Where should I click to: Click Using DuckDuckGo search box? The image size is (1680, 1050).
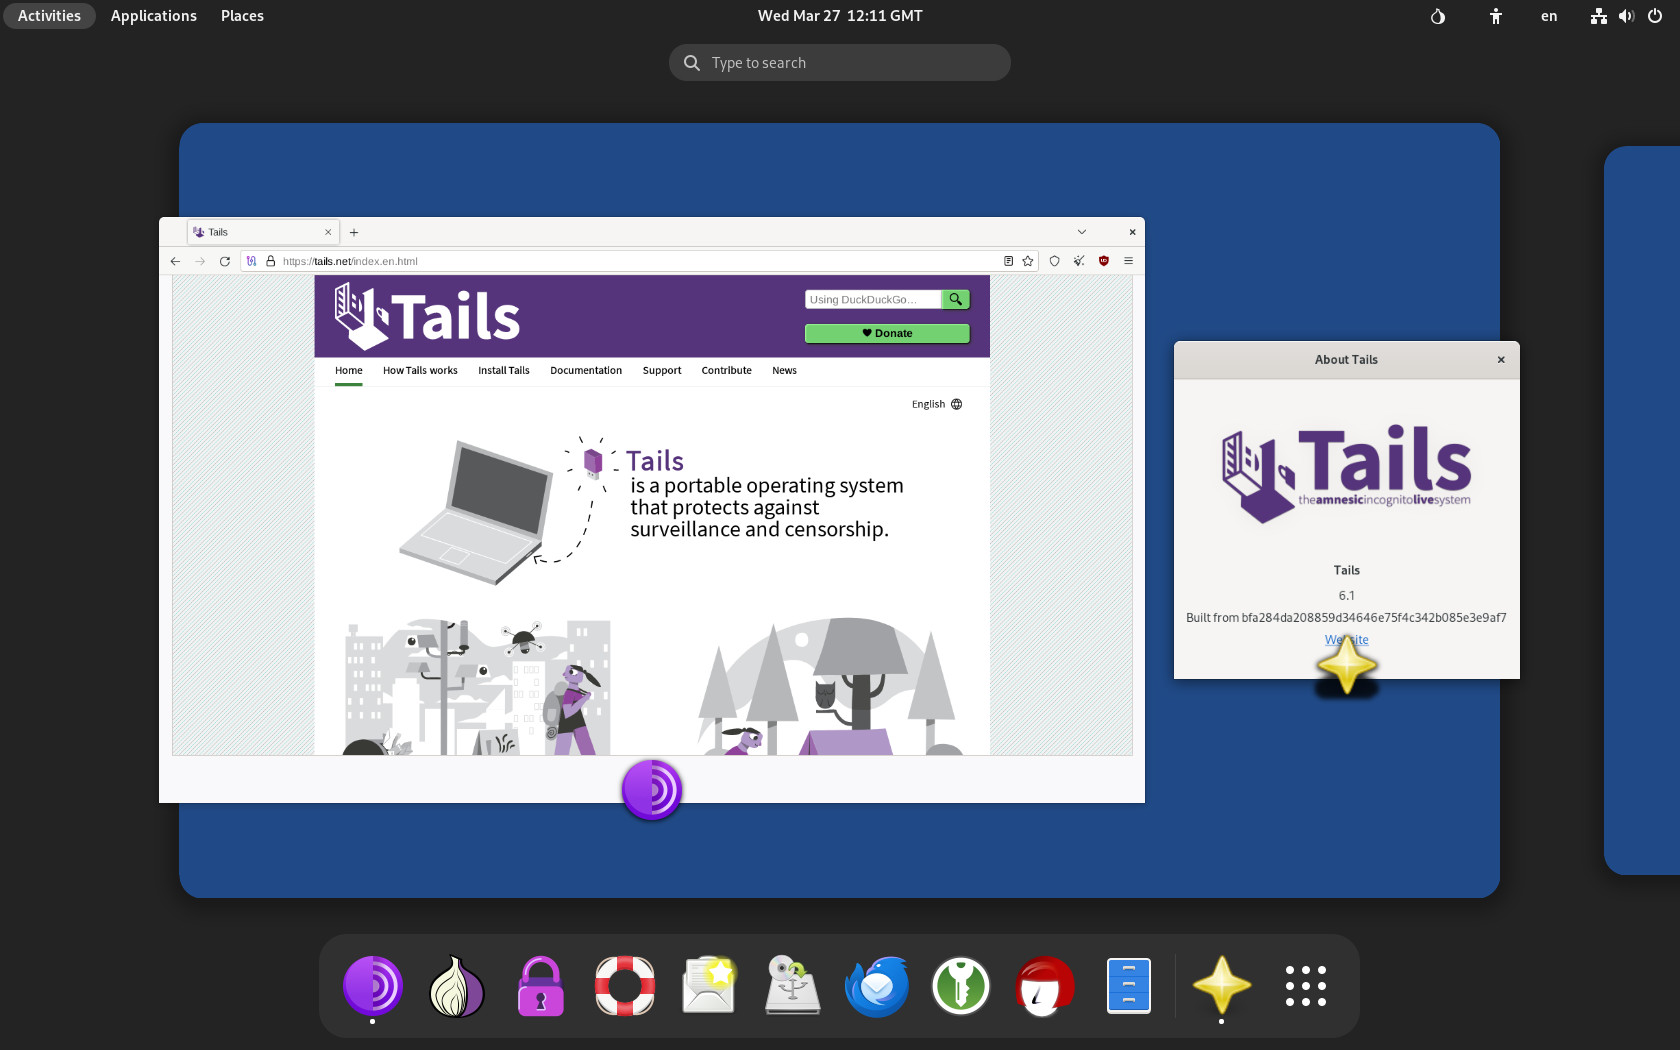pos(873,299)
